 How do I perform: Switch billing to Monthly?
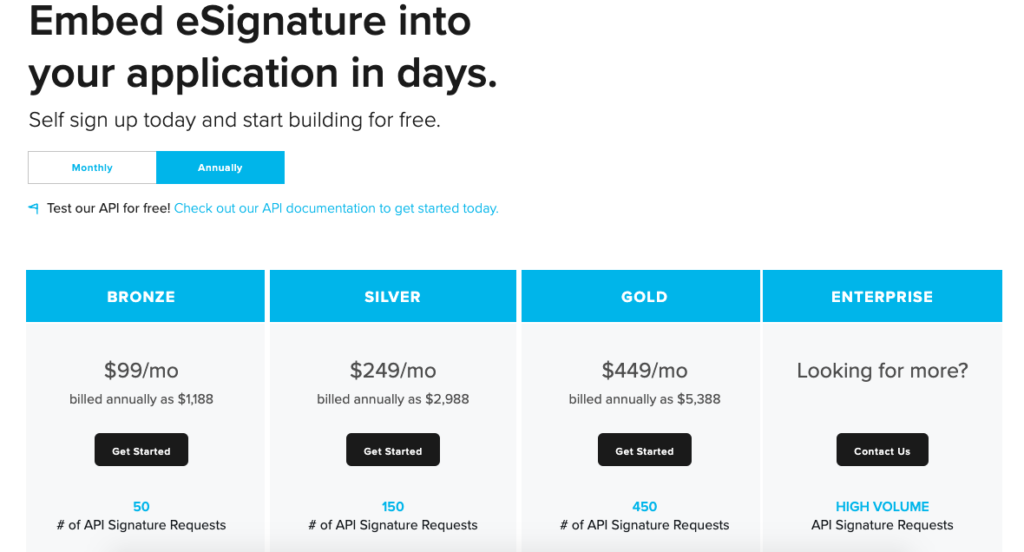[92, 168]
